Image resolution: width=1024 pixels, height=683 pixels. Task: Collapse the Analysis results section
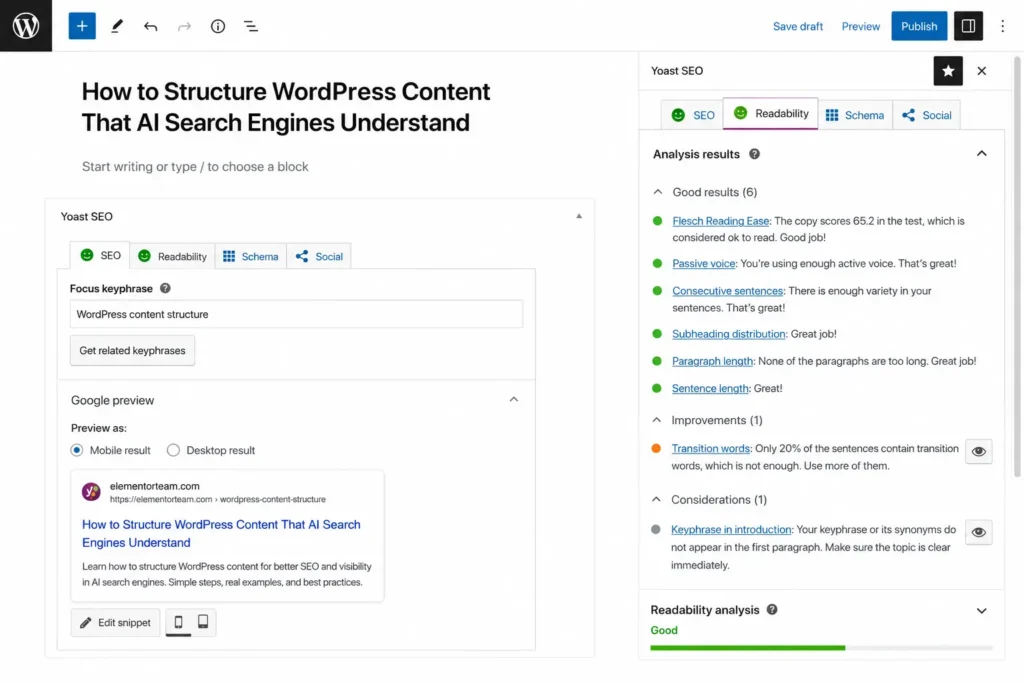tap(981, 153)
